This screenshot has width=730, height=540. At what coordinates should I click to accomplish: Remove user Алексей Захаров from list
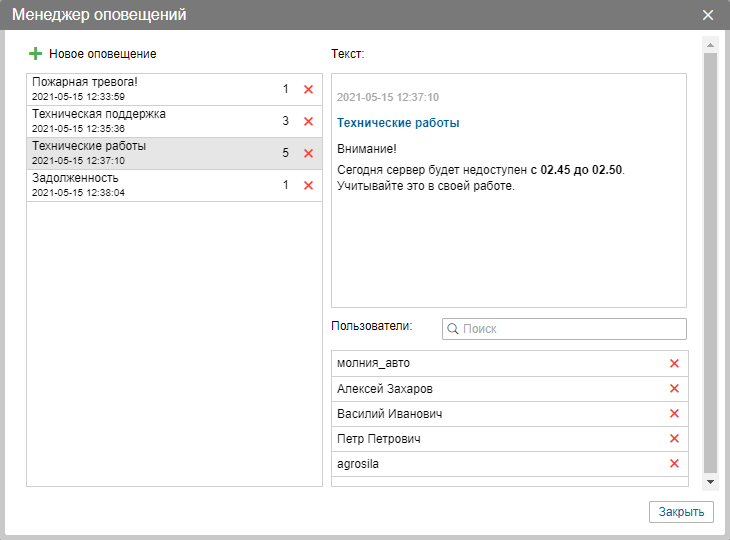click(x=674, y=388)
